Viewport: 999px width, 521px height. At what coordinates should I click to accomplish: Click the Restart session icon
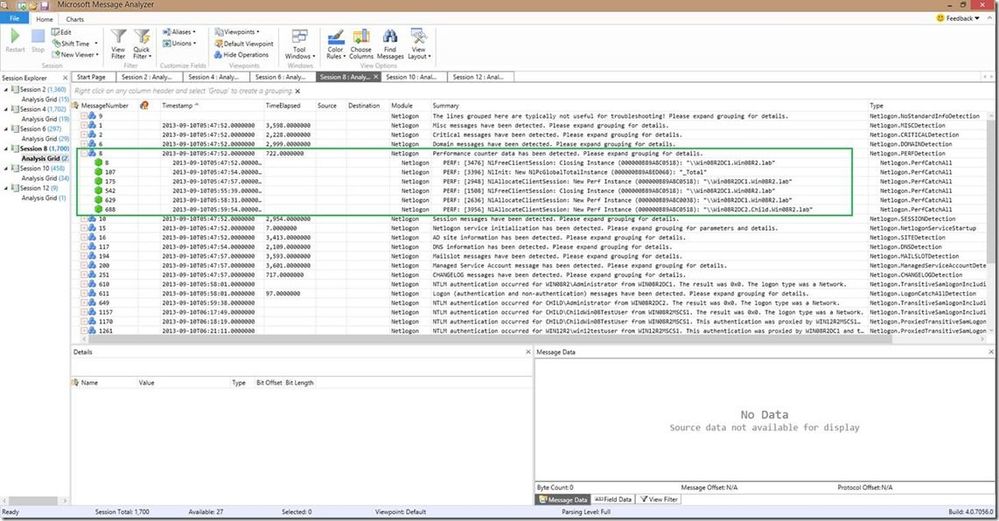click(x=15, y=36)
